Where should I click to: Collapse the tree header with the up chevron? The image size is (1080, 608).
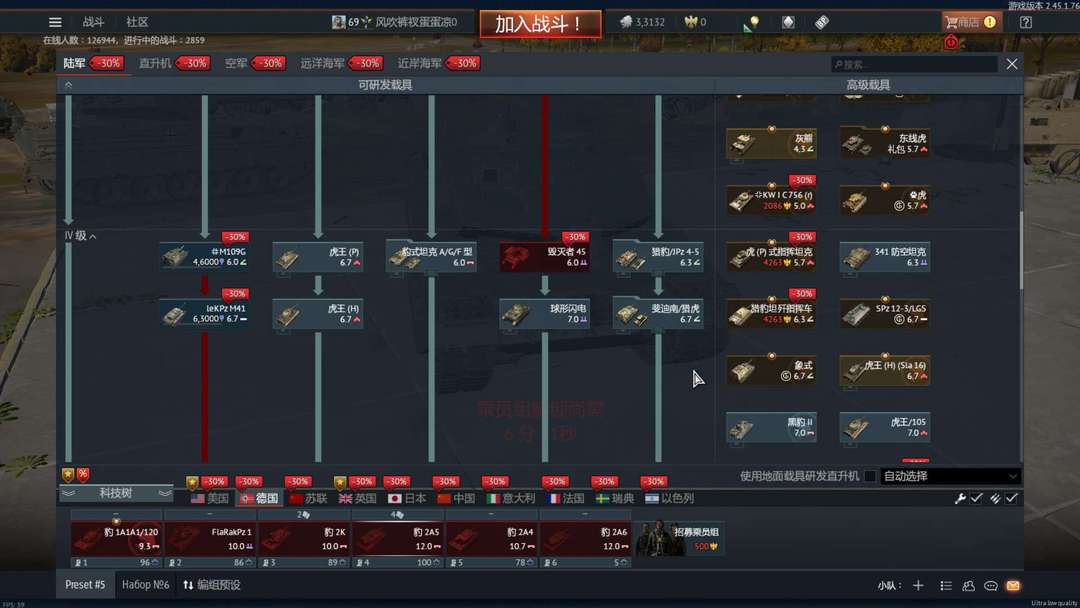(68, 85)
